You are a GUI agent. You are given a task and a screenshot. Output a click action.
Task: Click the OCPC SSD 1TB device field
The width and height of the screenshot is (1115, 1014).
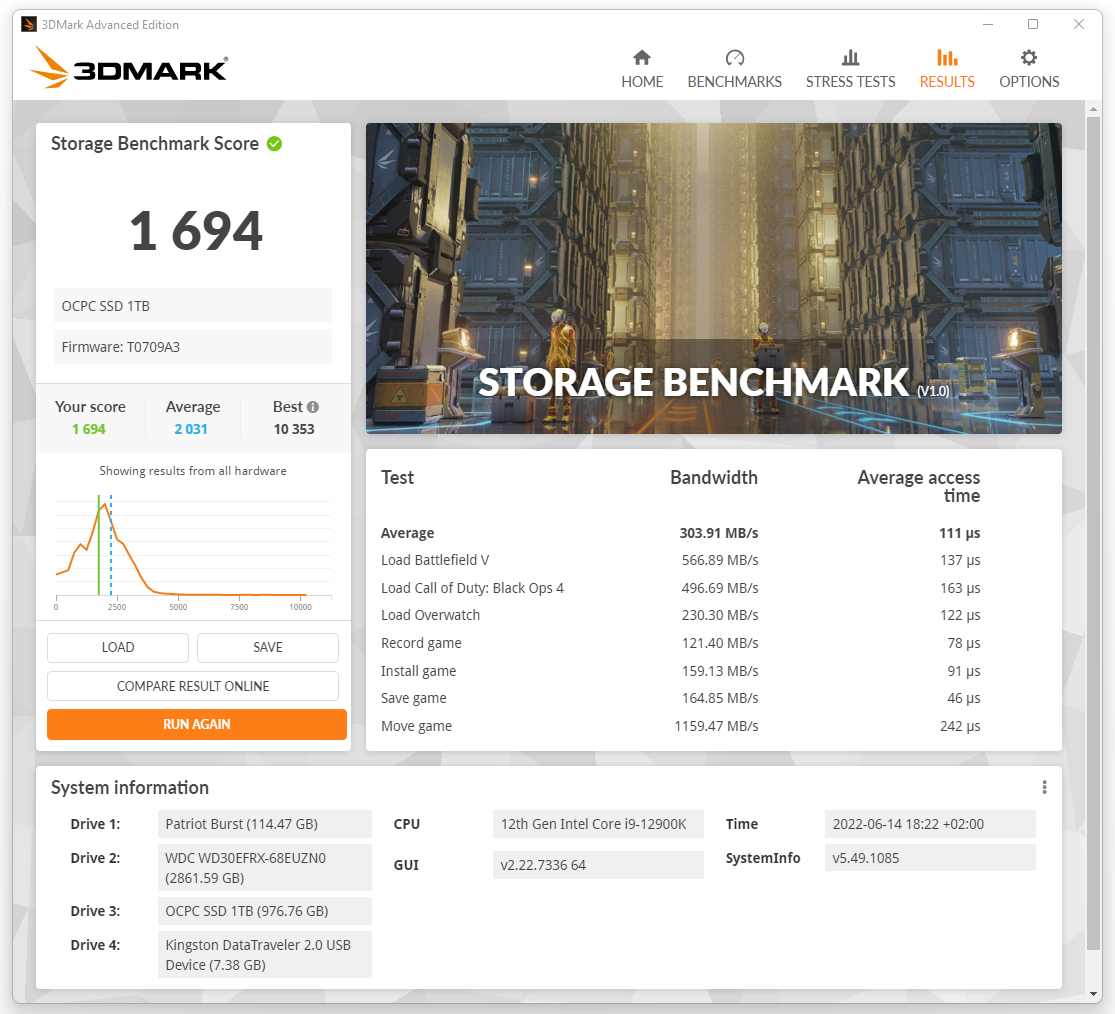193,306
